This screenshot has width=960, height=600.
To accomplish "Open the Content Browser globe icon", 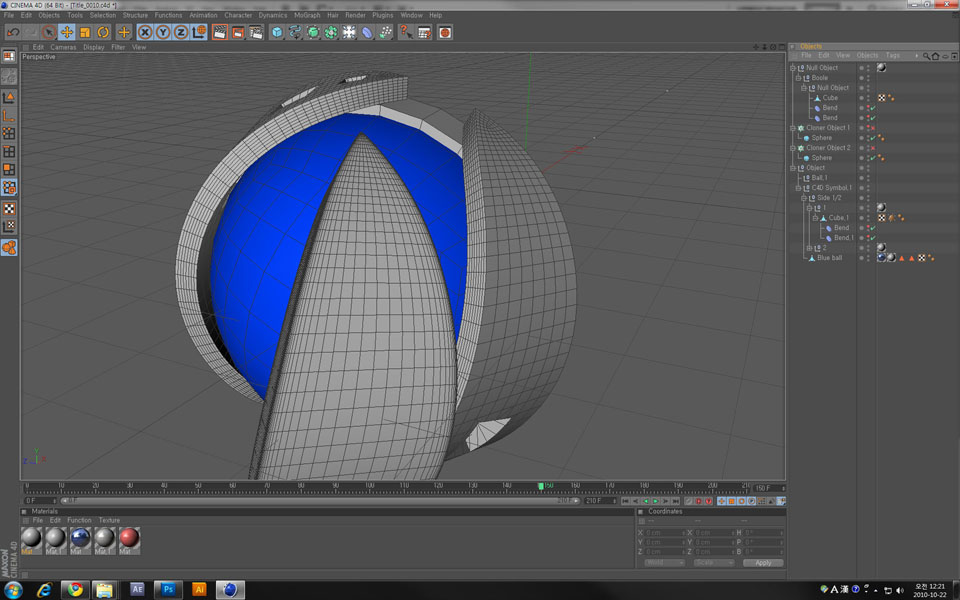I will click(445, 32).
